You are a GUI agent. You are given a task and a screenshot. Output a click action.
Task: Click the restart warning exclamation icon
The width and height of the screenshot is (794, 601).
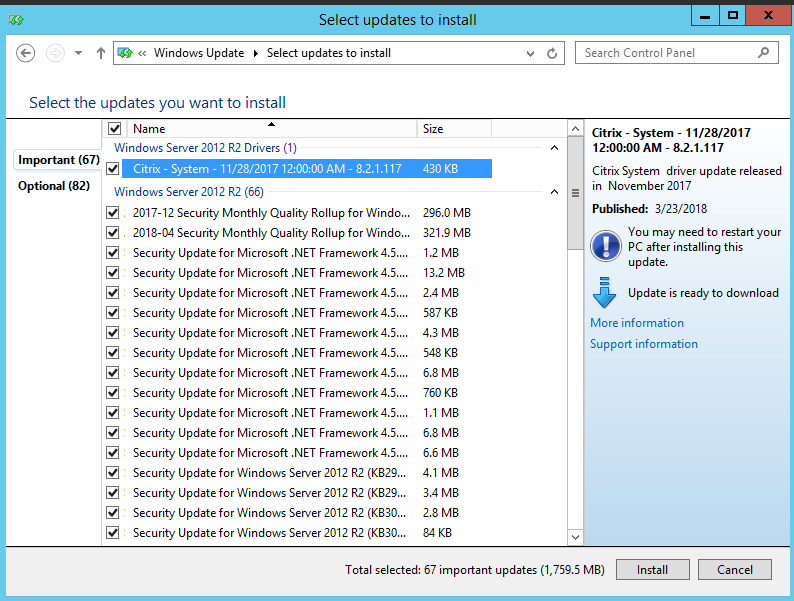pyautogui.click(x=606, y=246)
